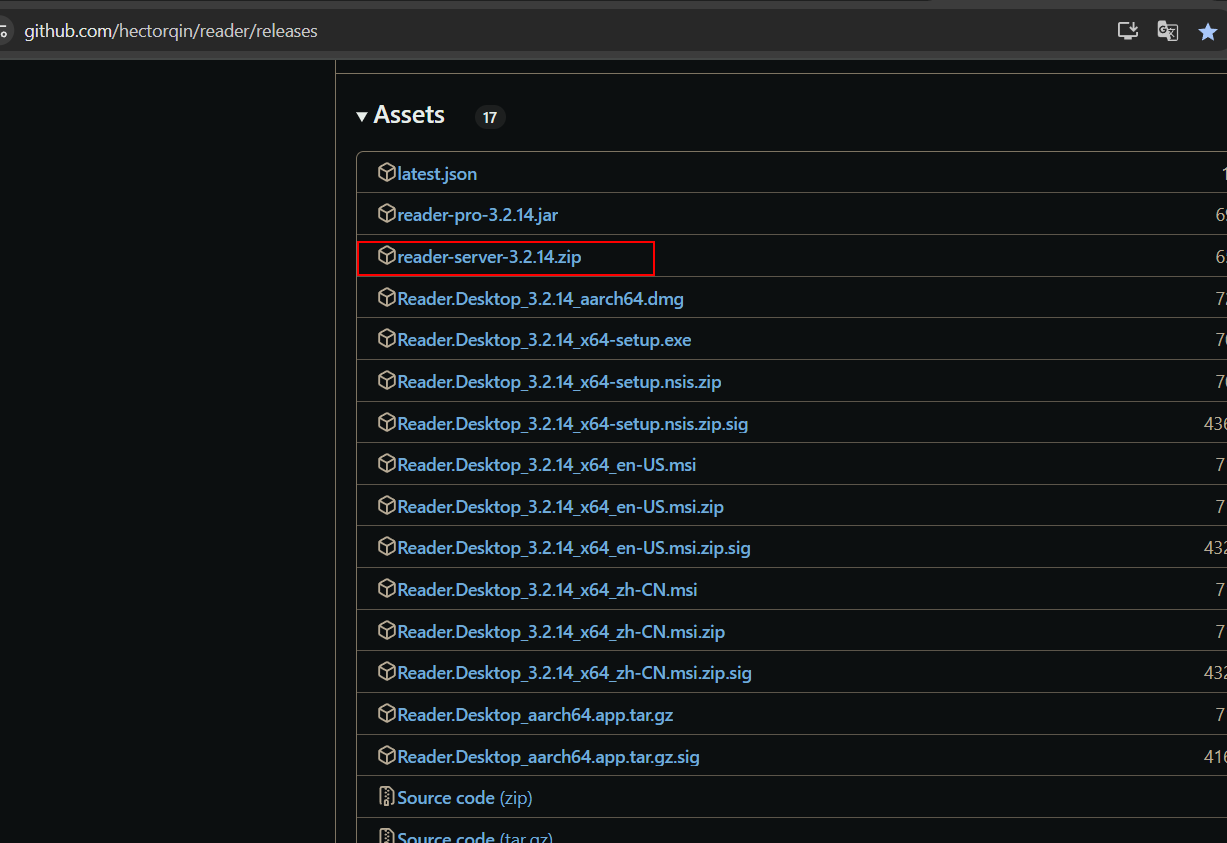Click the 17 assets count badge
Screen dimensions: 1227x843
[x=490, y=118]
